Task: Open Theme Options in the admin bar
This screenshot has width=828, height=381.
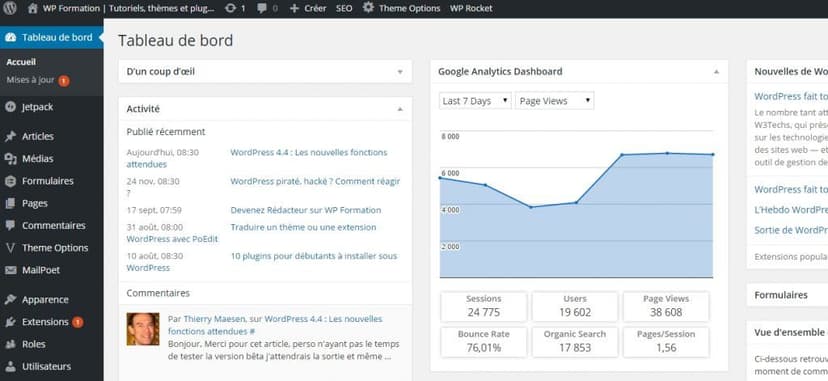Action: (409, 8)
